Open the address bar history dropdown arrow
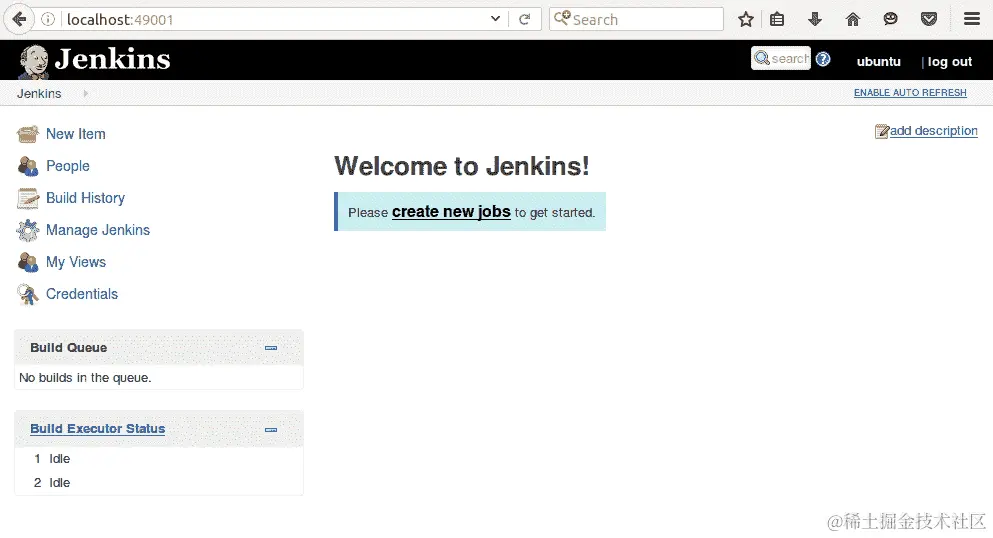Viewport: 993px width, 538px height. click(495, 19)
